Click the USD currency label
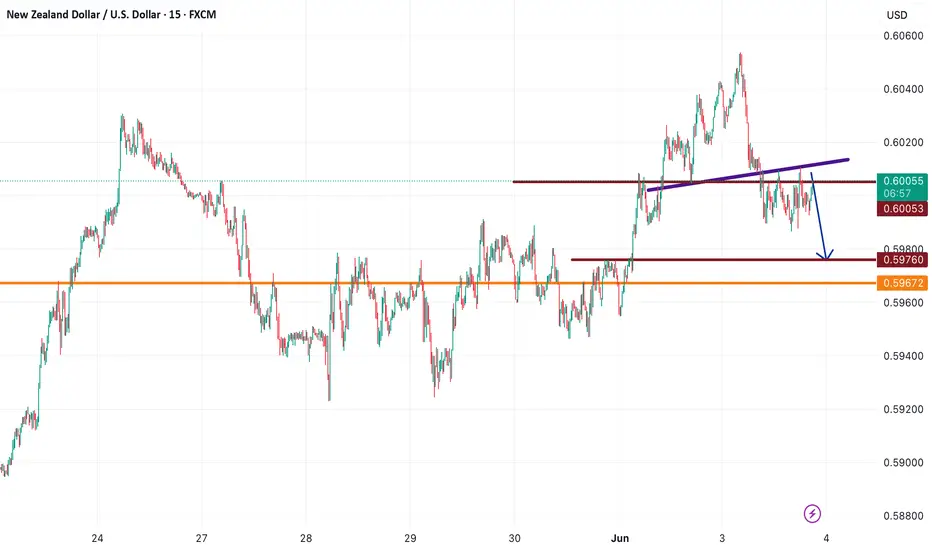Screen dimensions: 932x550 point(897,15)
